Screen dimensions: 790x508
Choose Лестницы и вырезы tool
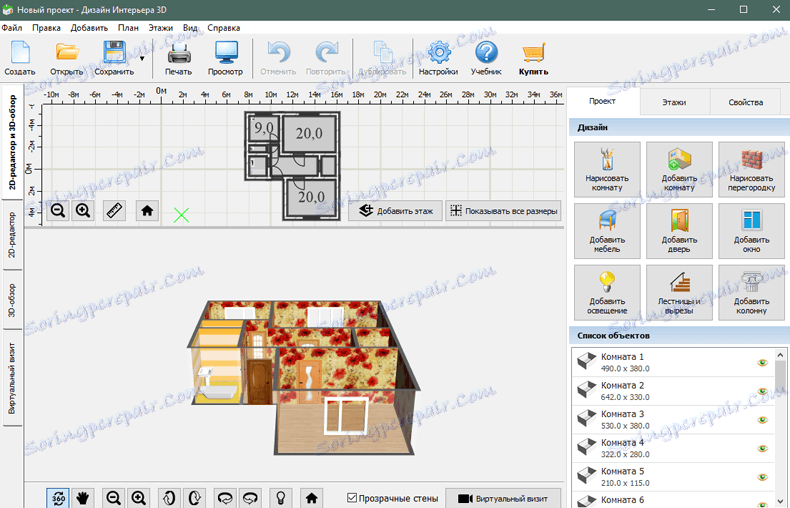[x=679, y=293]
